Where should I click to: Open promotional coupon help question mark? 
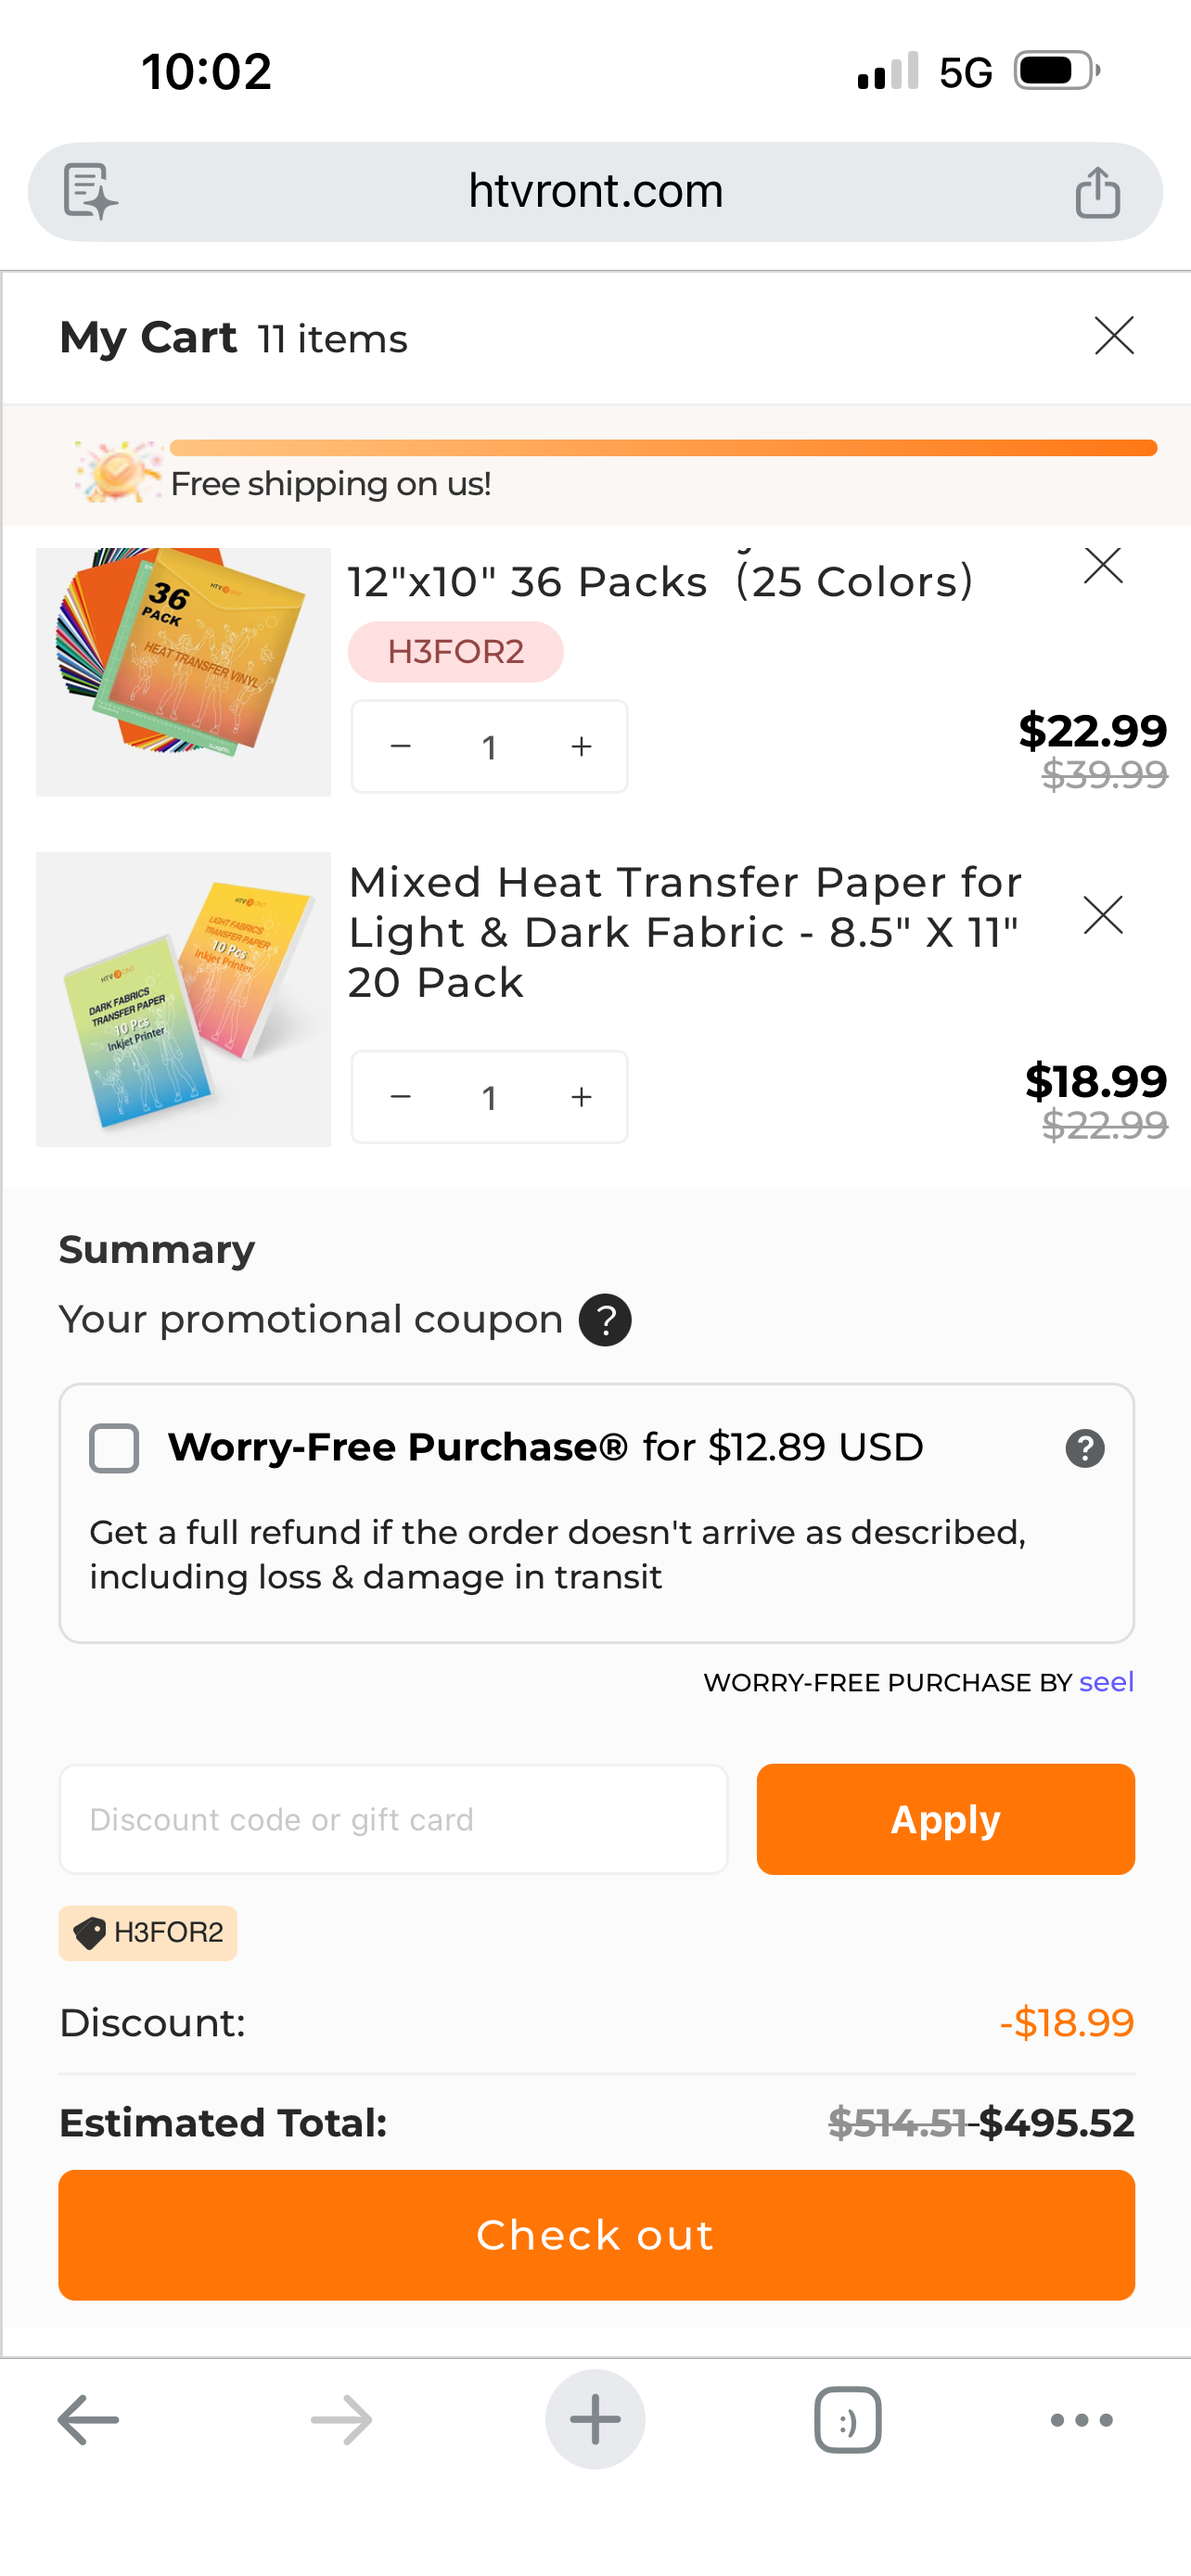point(605,1320)
